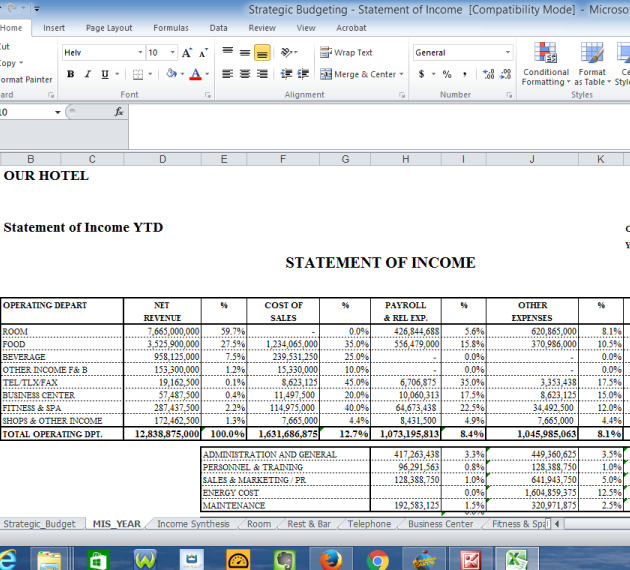Increase font size with Grow Font

(x=186, y=53)
